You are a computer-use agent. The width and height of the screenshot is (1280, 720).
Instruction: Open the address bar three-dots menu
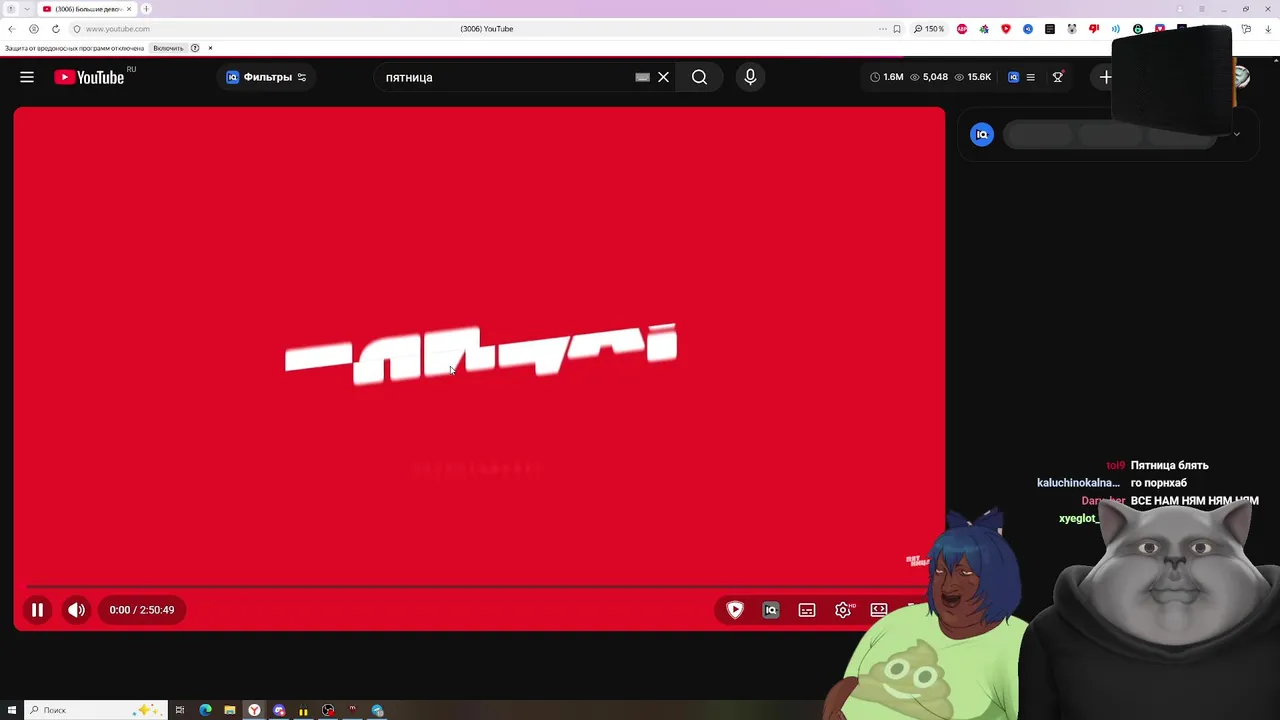(882, 29)
